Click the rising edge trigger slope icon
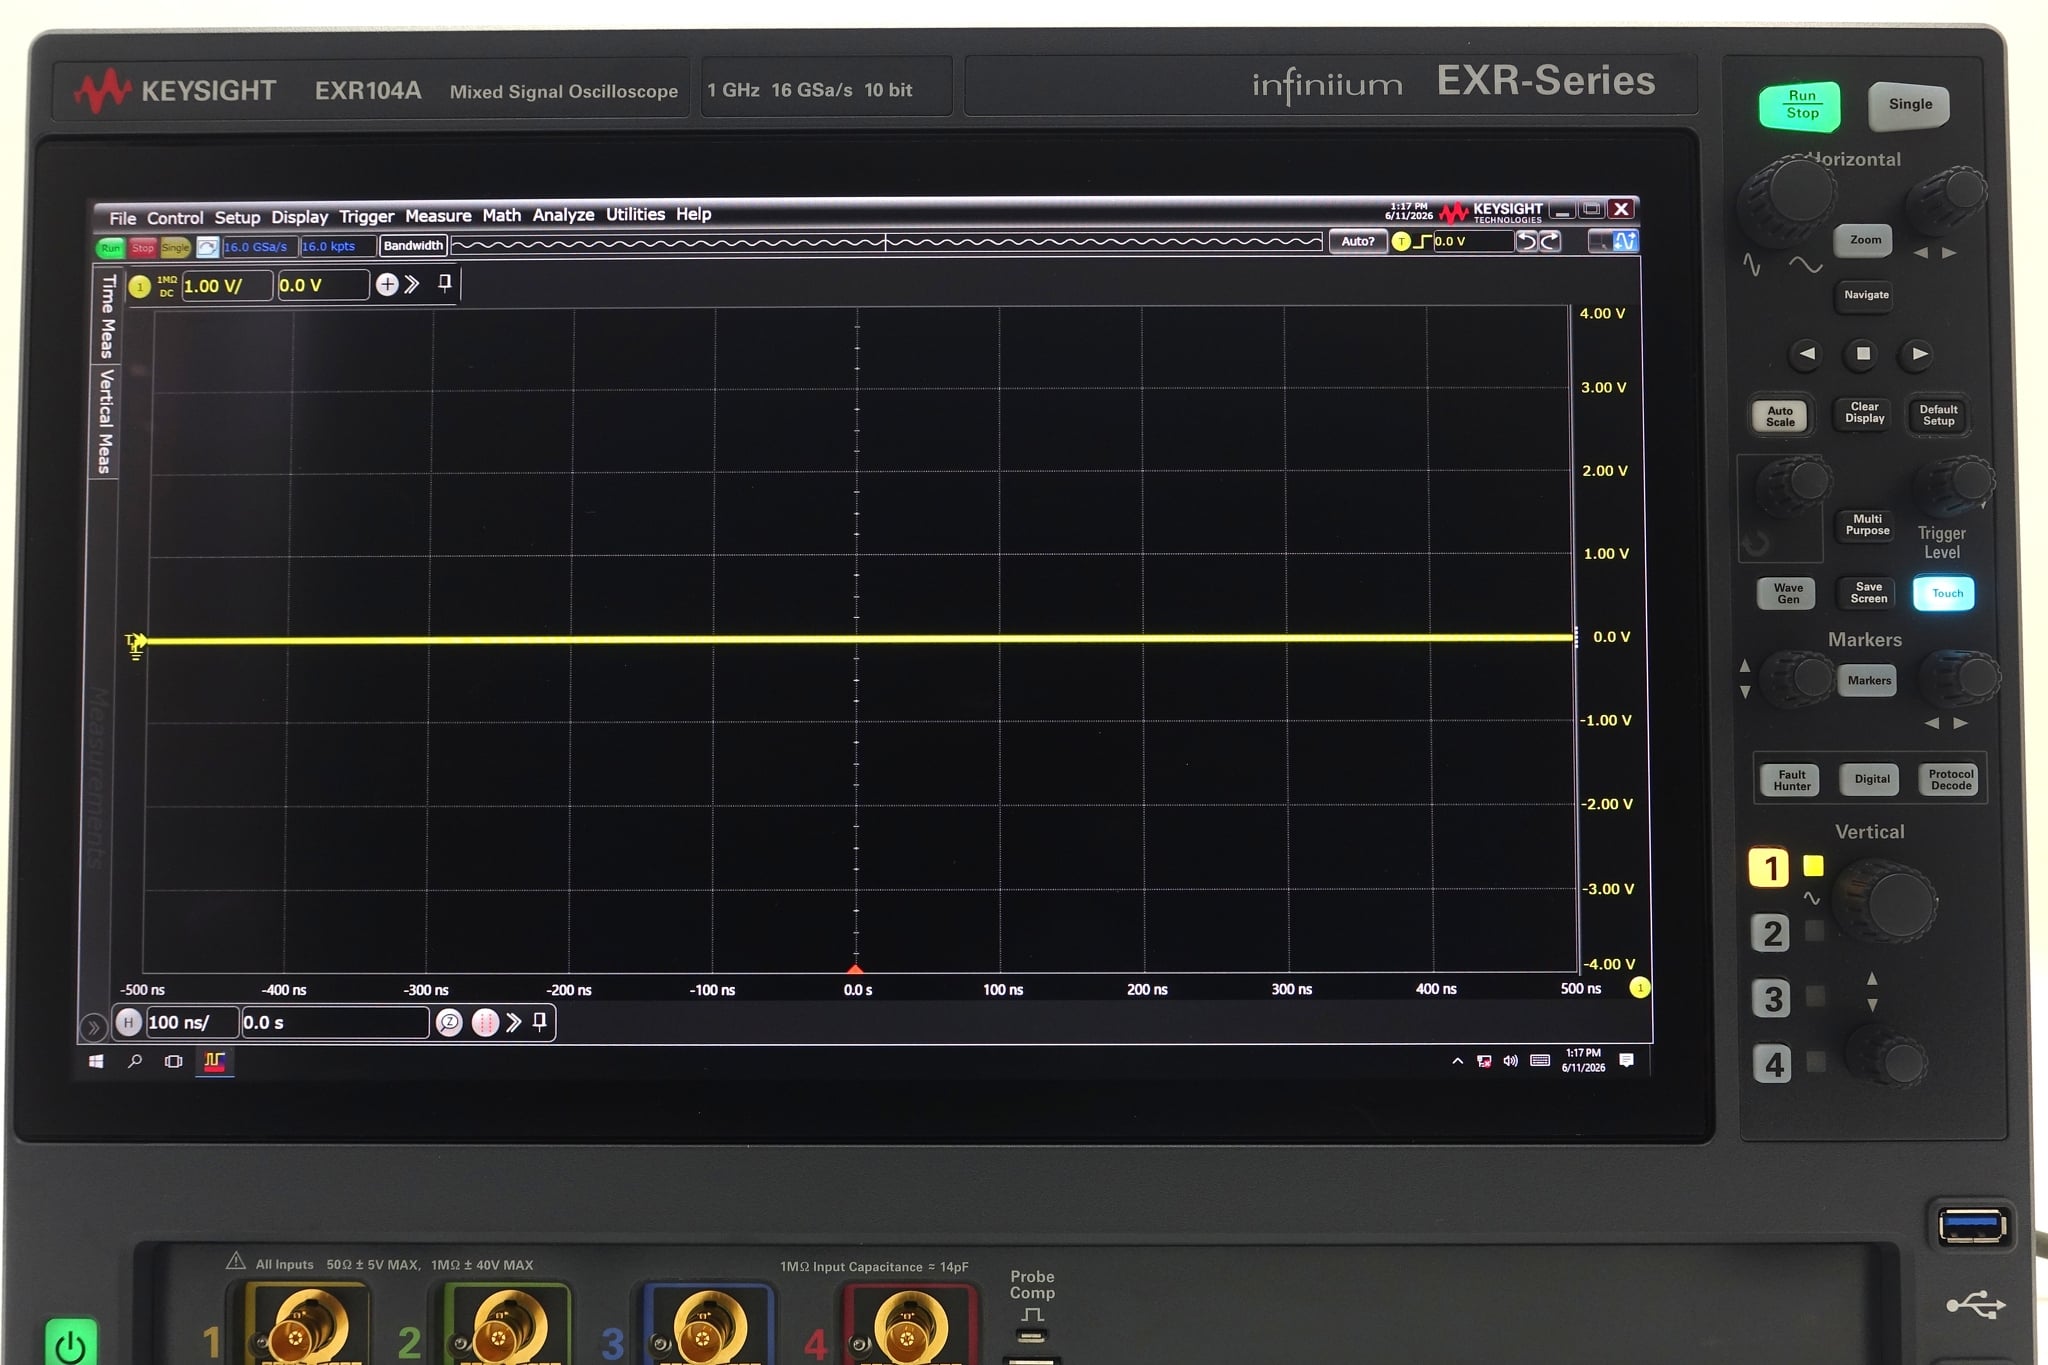2048x1365 pixels. [1423, 241]
